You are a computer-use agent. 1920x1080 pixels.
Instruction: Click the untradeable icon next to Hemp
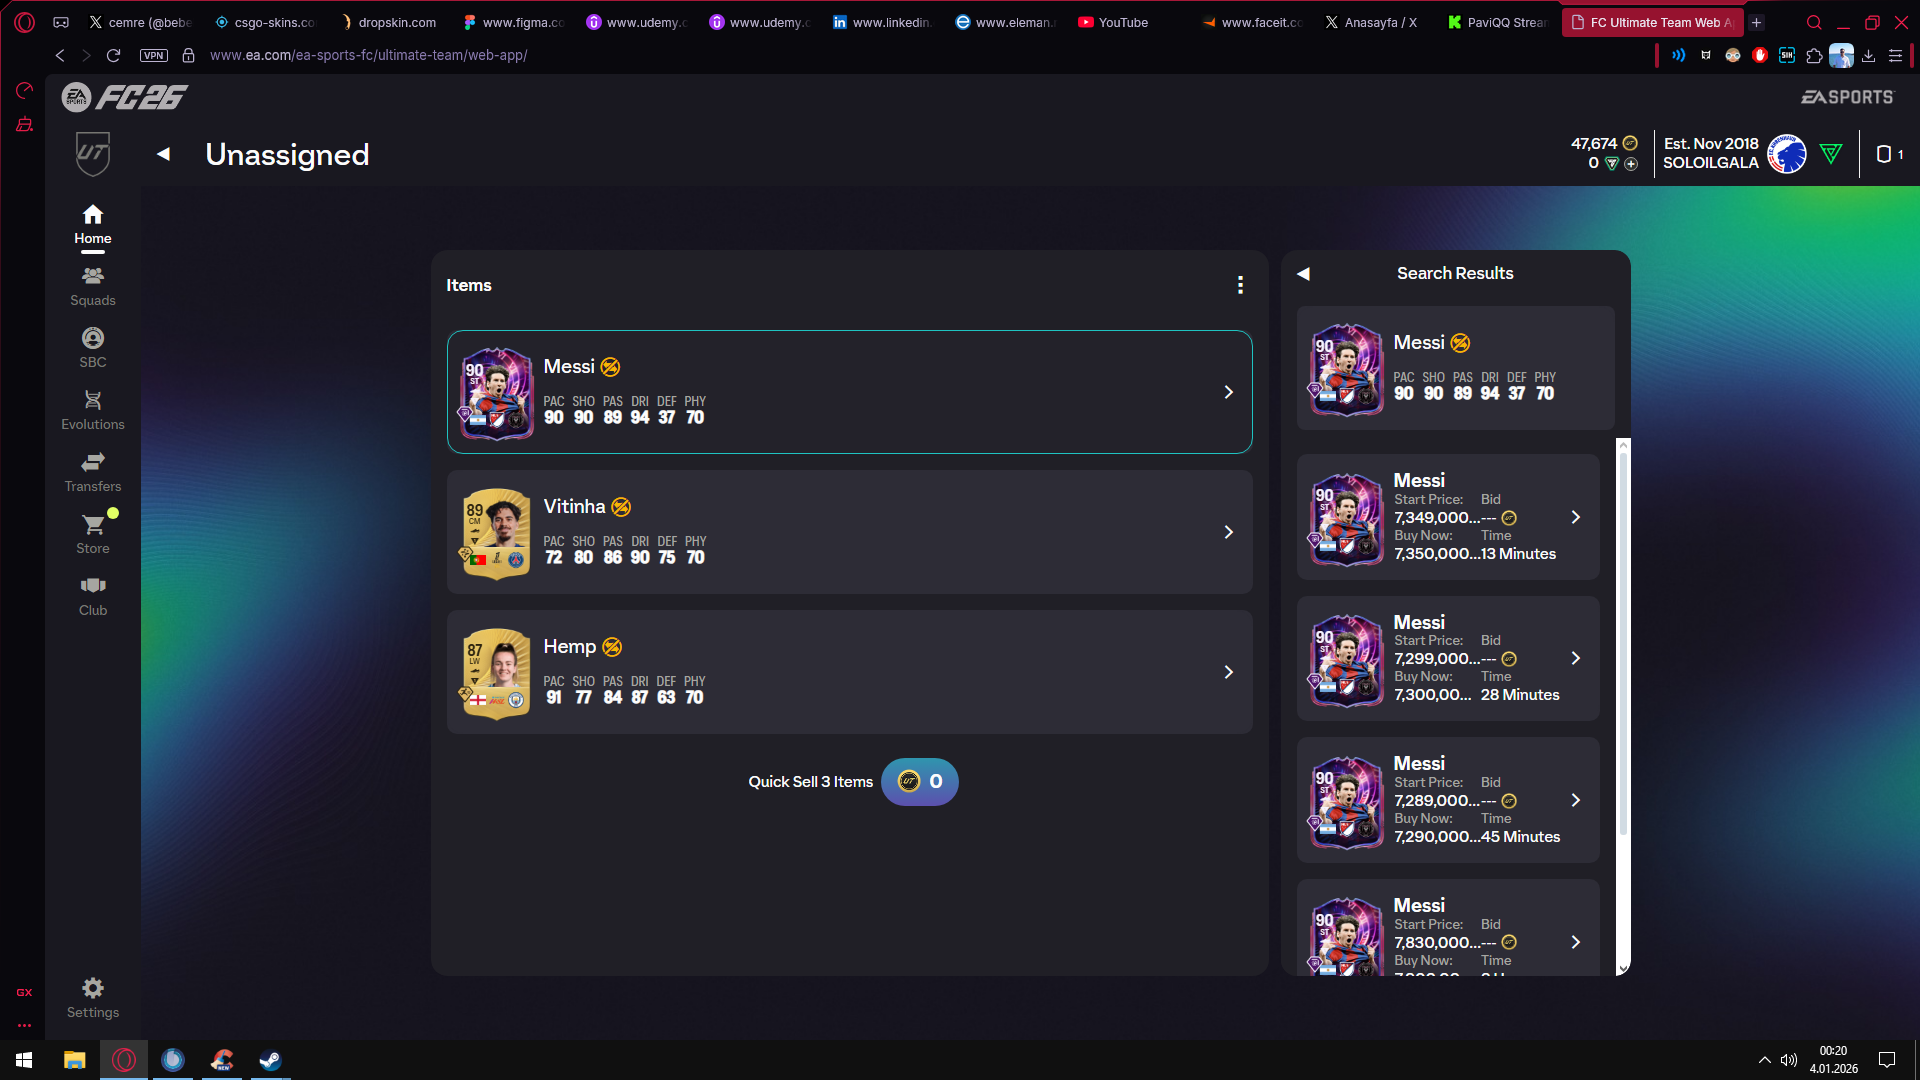point(612,647)
